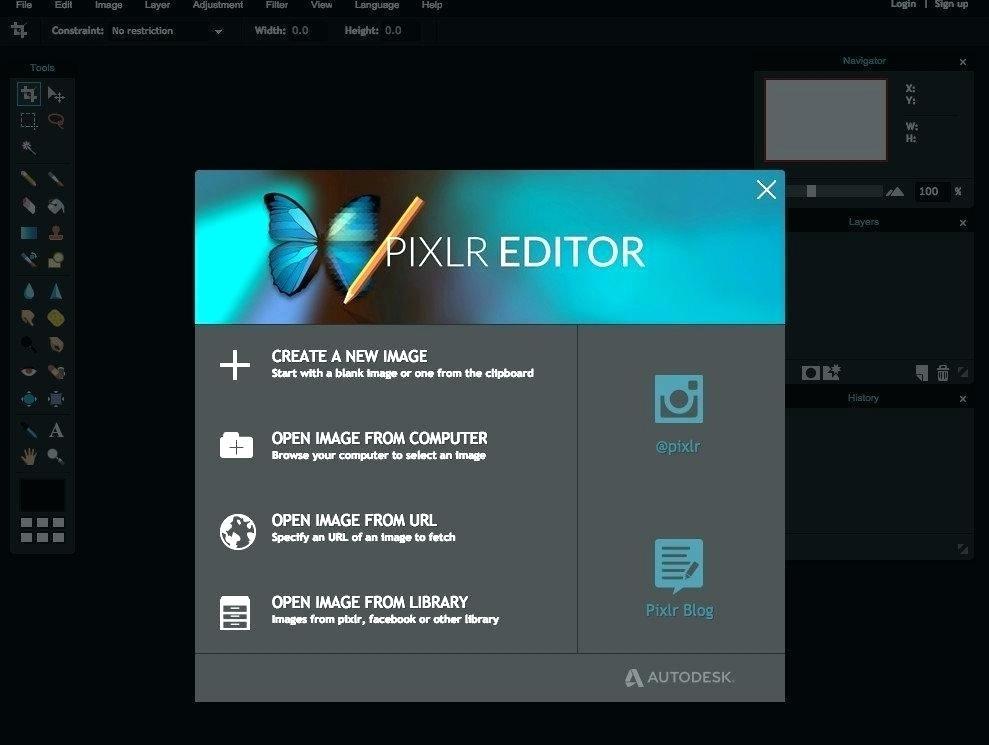Click the Sign up link

[x=951, y=4]
